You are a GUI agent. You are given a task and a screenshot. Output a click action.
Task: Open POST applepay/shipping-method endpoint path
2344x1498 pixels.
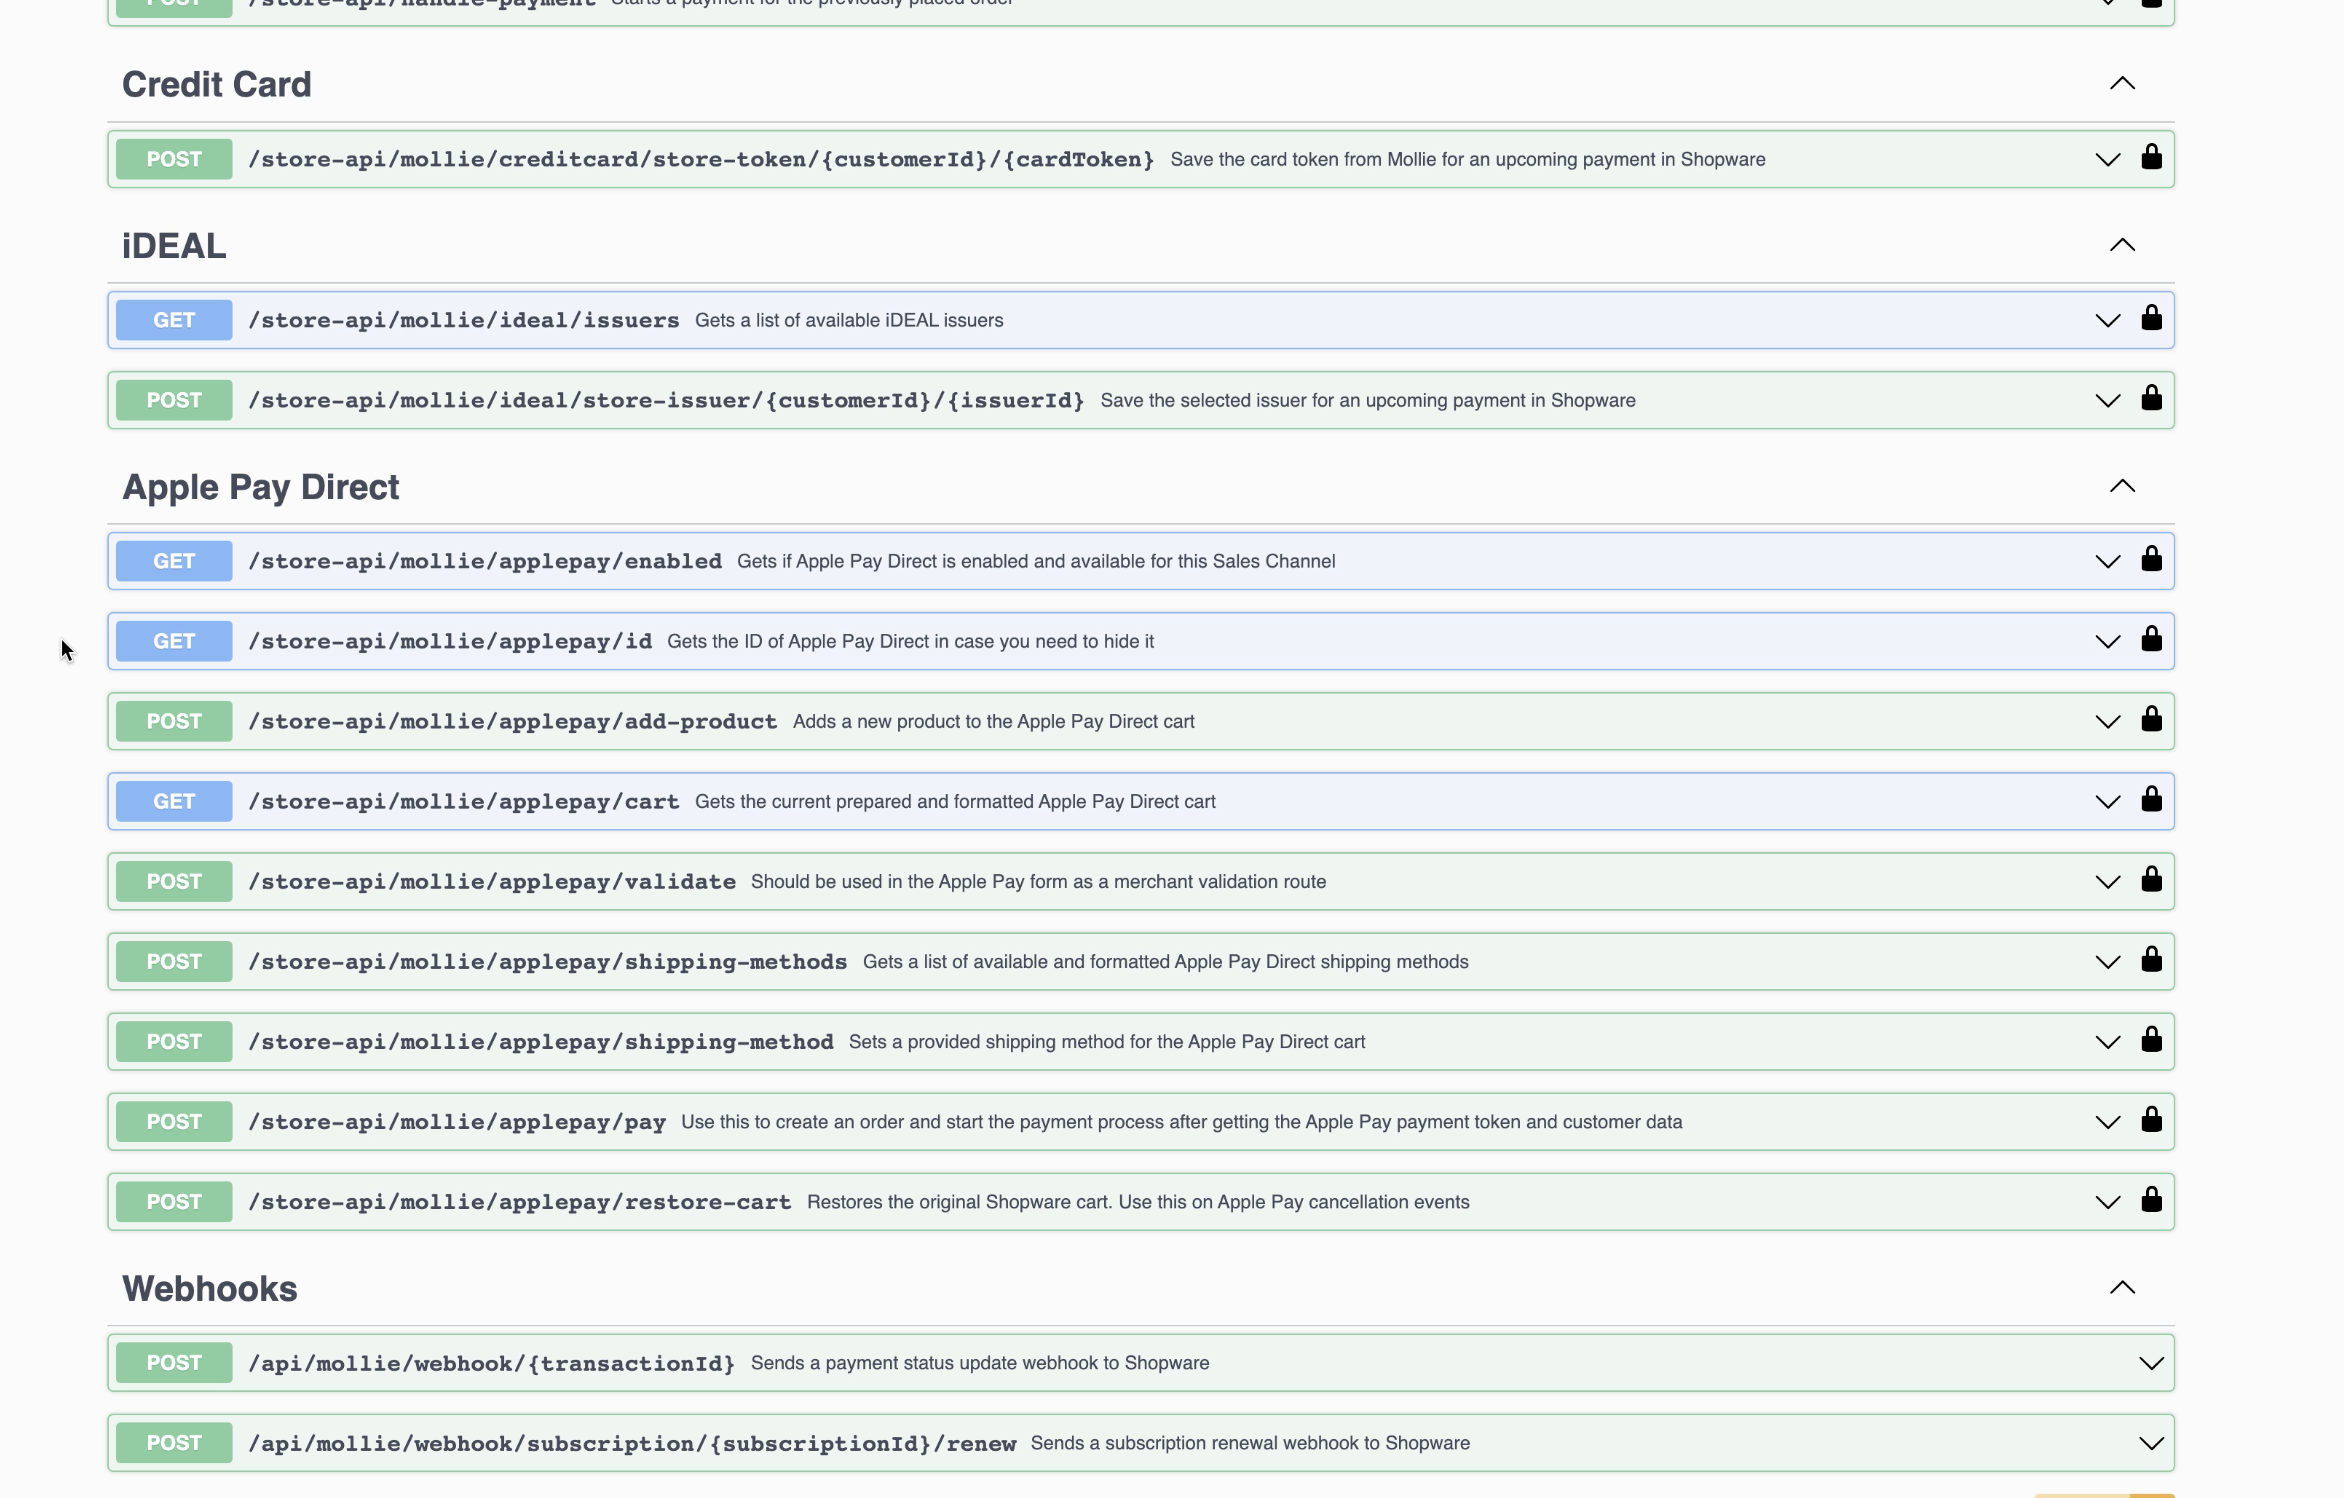pos(540,1042)
